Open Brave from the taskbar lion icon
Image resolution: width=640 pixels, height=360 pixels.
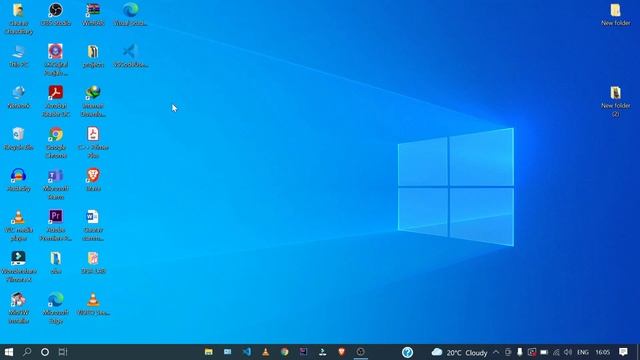pyautogui.click(x=342, y=352)
